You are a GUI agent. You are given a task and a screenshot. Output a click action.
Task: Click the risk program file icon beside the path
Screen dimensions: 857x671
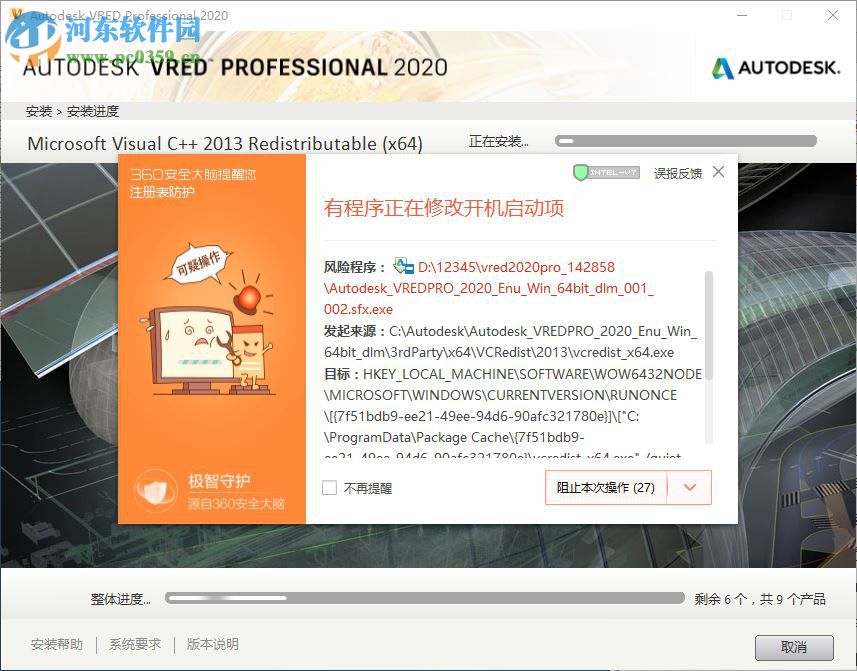pos(404,265)
